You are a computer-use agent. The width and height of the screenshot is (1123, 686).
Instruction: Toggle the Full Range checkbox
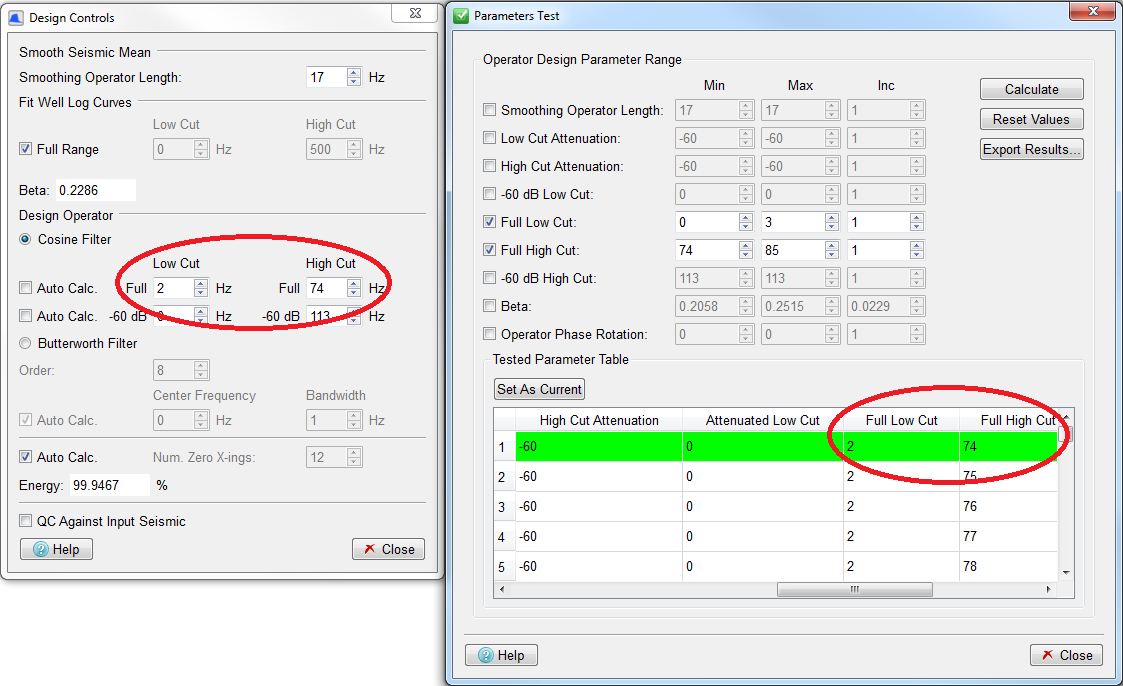click(x=26, y=149)
